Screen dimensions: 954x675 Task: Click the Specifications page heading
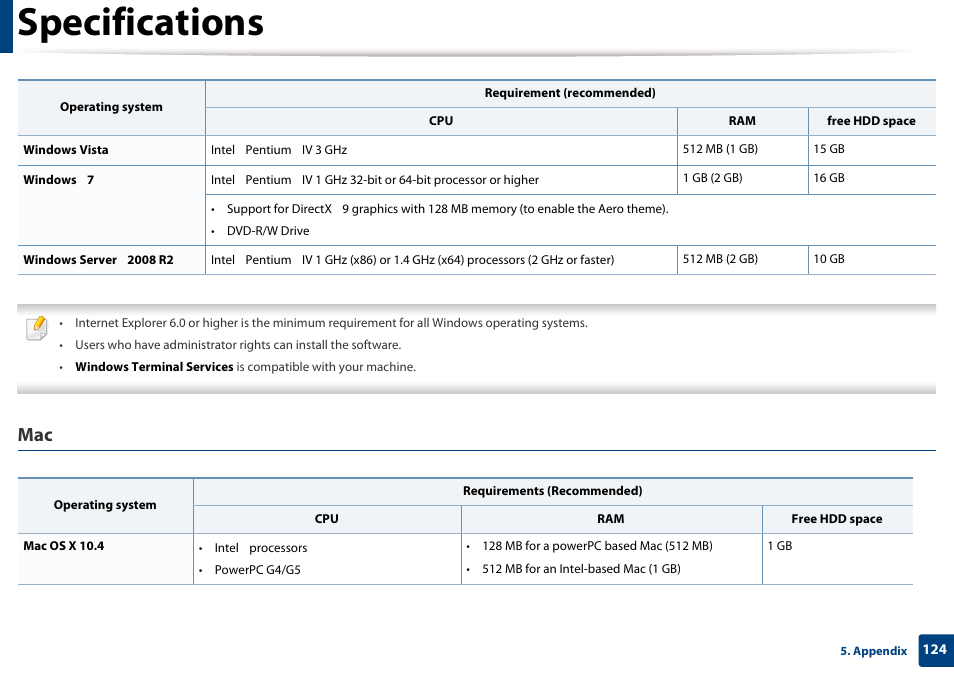tap(141, 23)
